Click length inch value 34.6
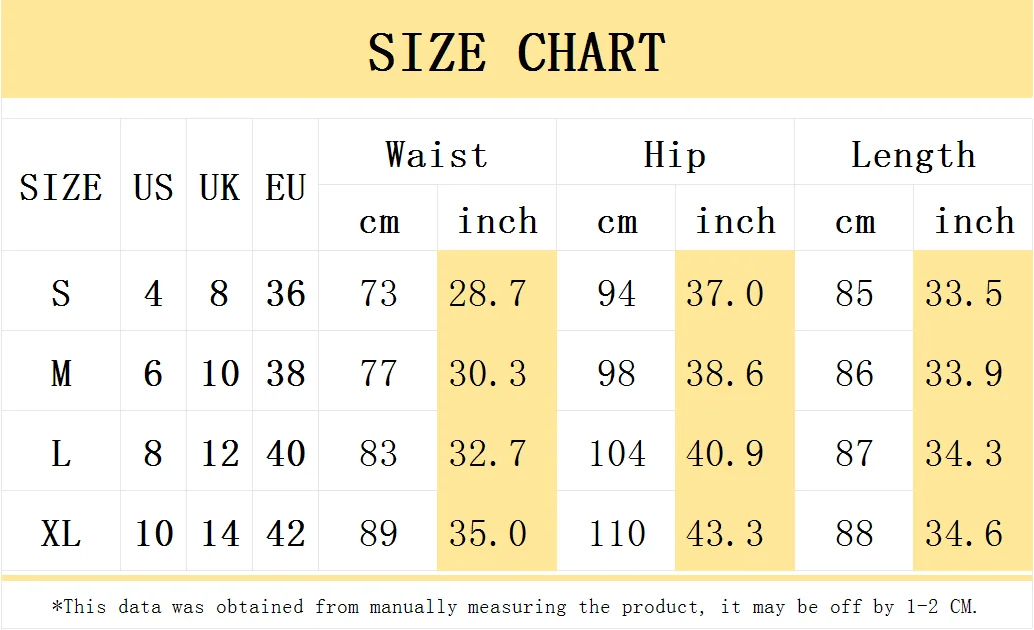 (x=963, y=533)
